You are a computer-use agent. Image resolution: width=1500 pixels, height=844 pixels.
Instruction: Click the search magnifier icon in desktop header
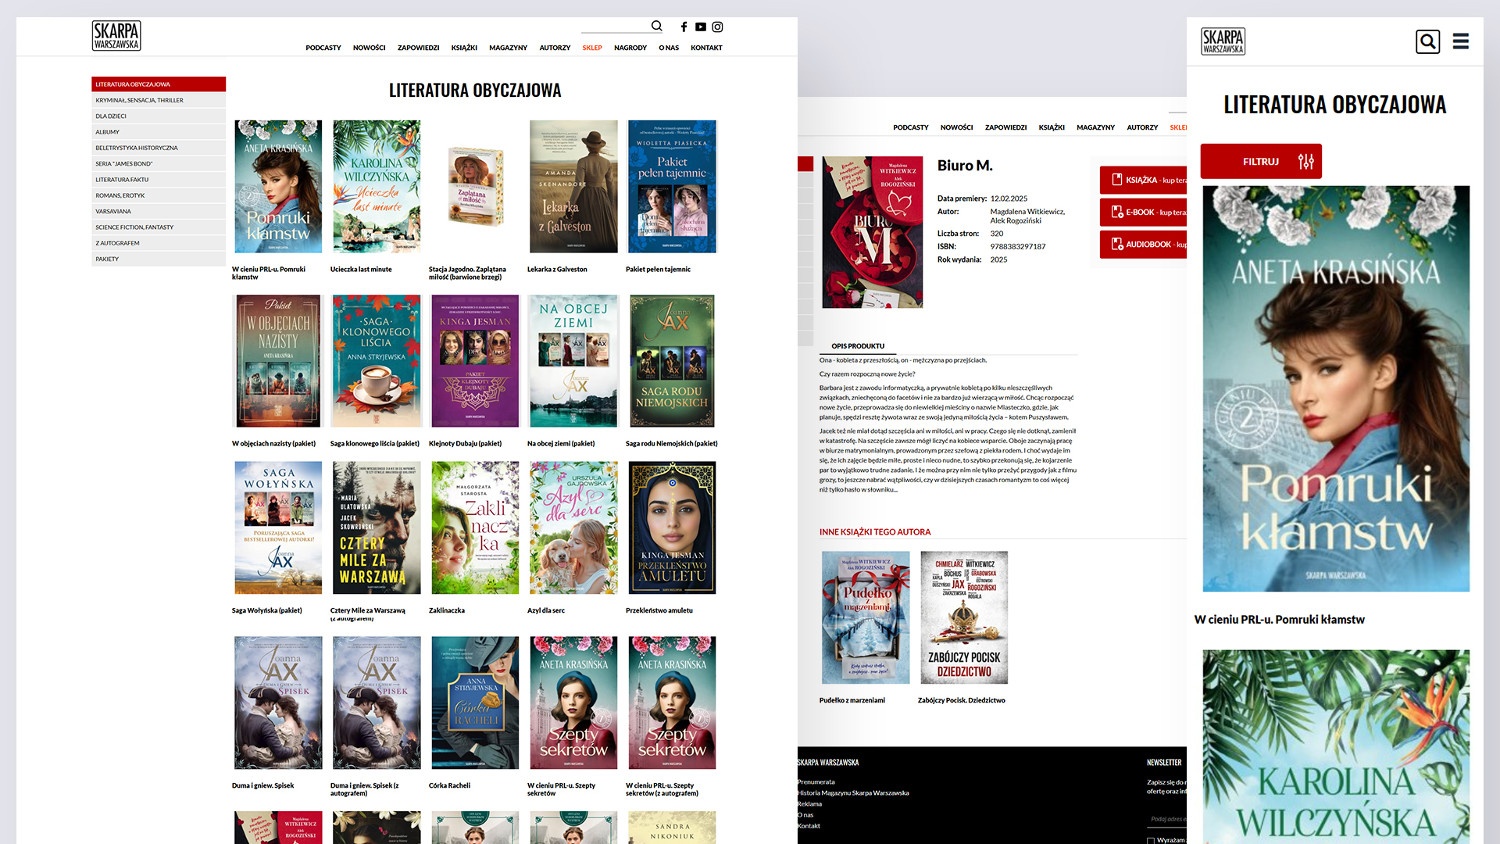(x=657, y=26)
